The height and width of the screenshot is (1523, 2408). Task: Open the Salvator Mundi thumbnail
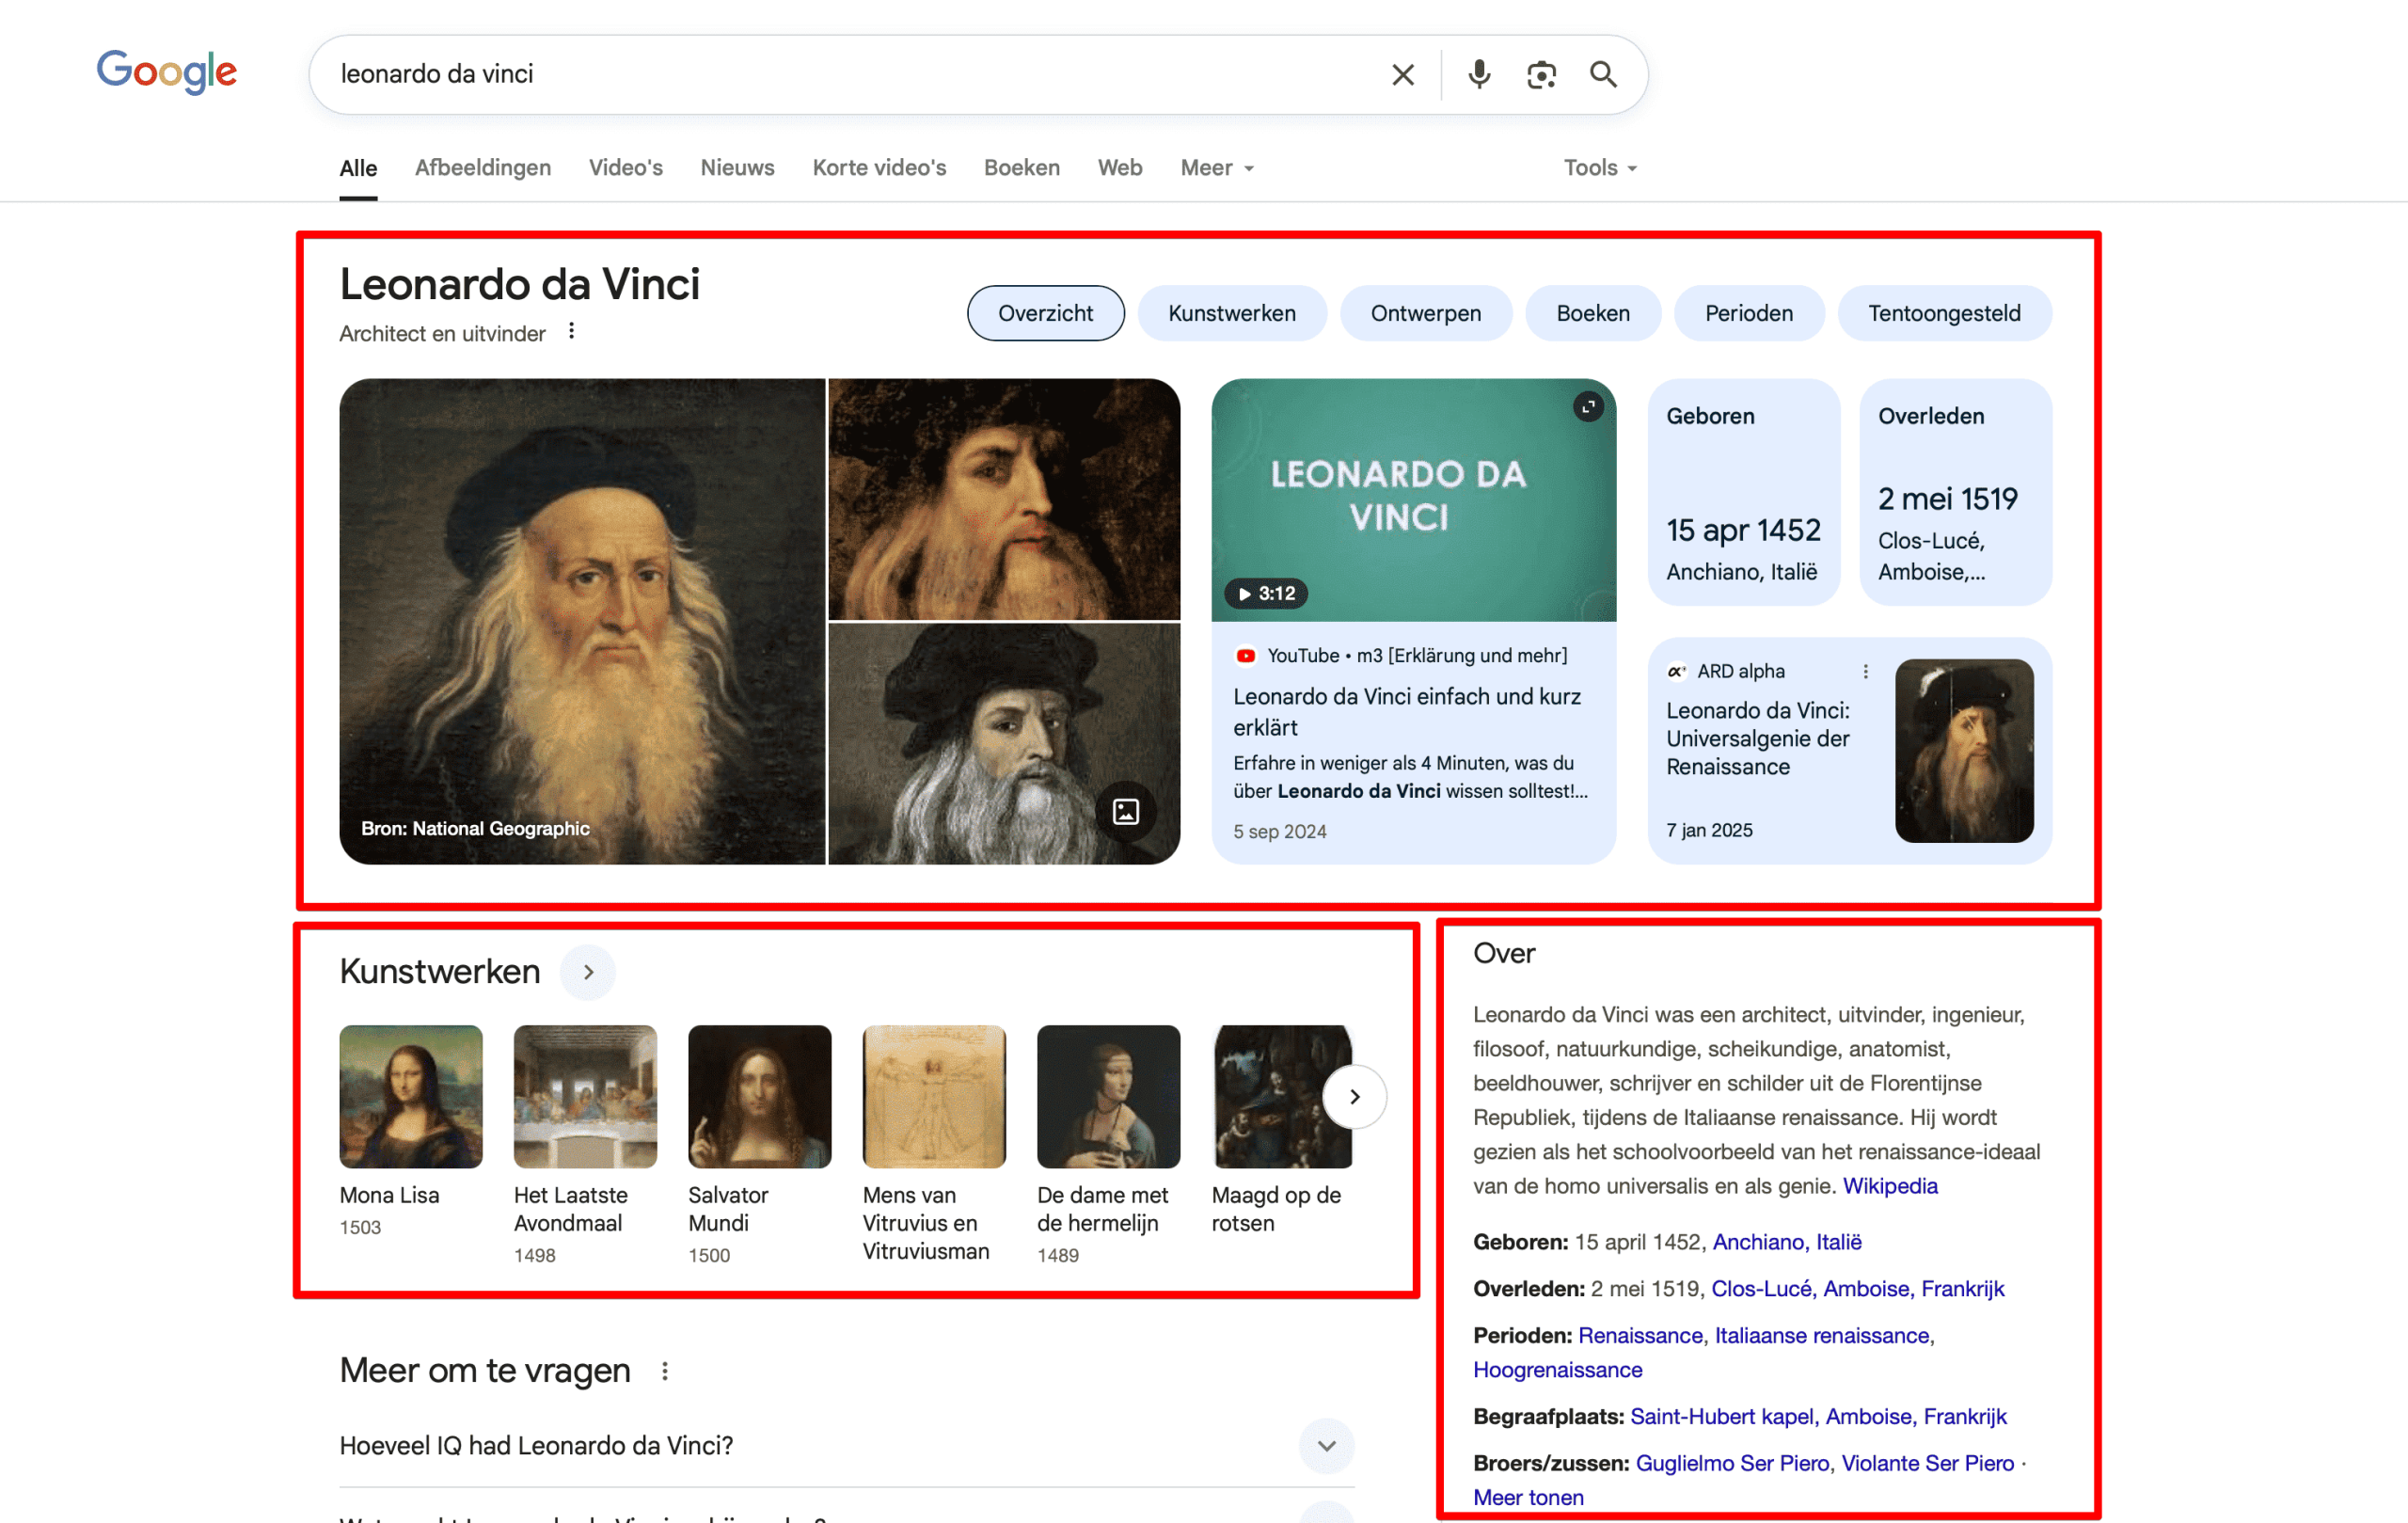pyautogui.click(x=759, y=1097)
